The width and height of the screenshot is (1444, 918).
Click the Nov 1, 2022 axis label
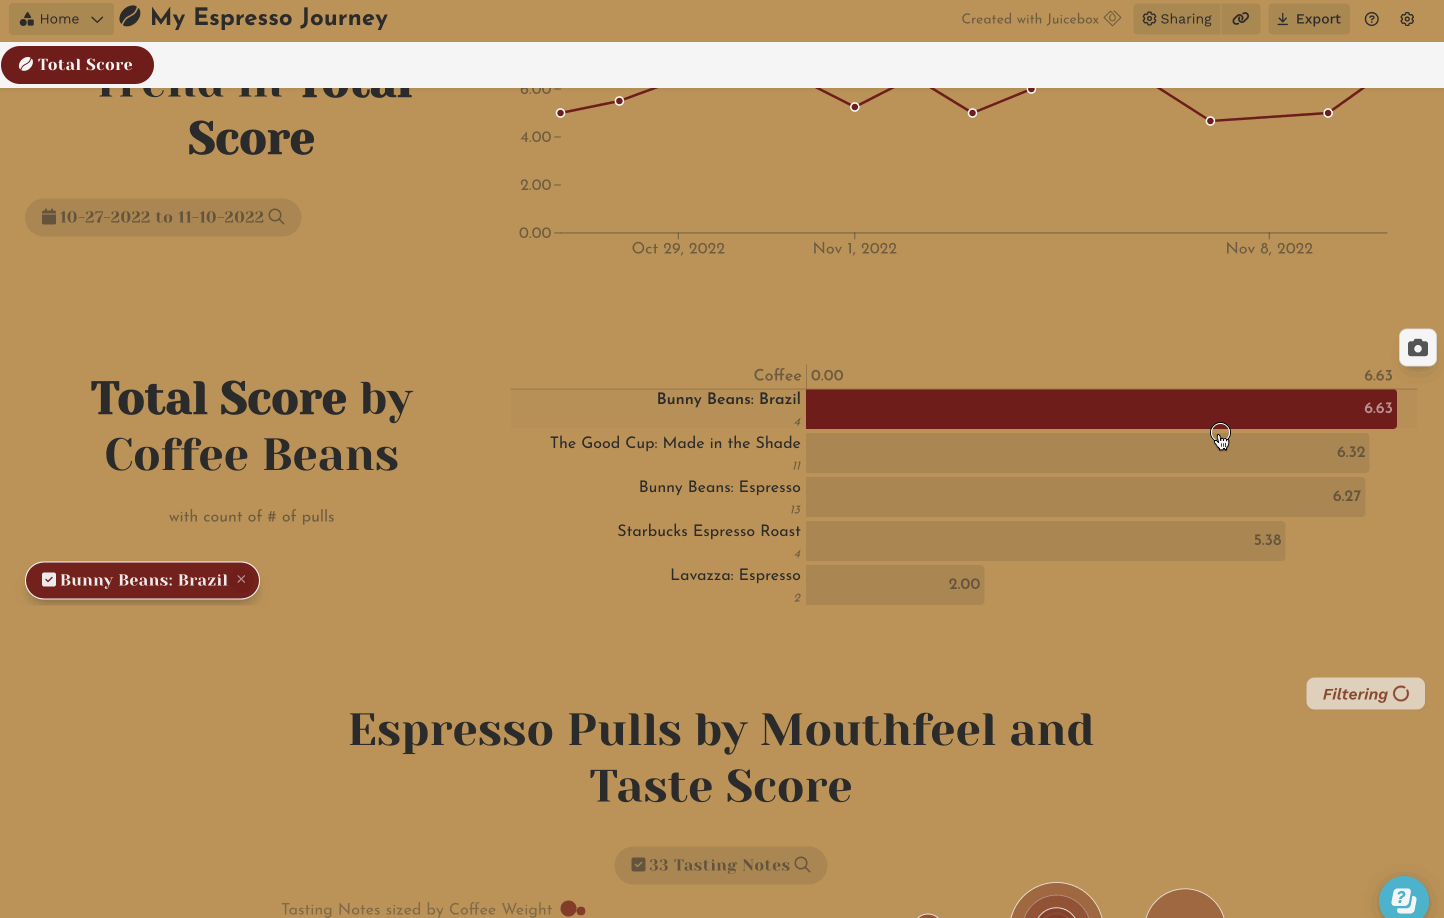tap(855, 249)
